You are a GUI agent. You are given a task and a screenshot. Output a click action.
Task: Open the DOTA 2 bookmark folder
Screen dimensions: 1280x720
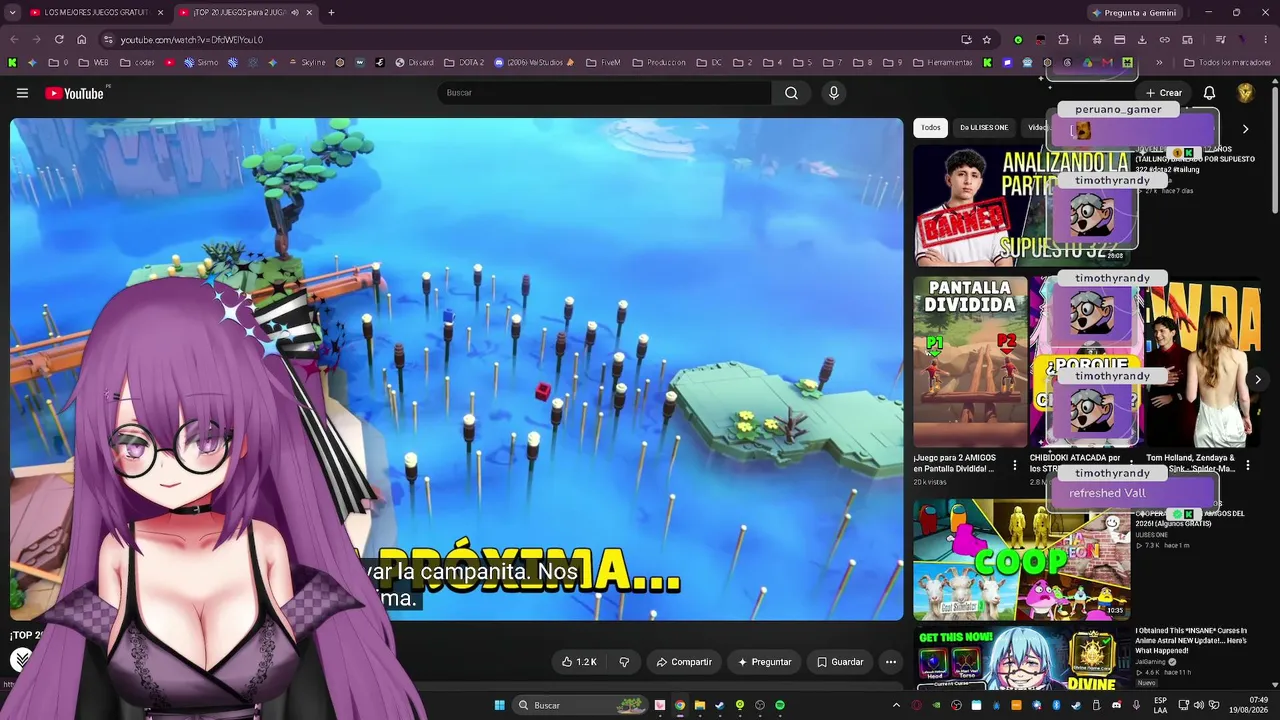[464, 62]
